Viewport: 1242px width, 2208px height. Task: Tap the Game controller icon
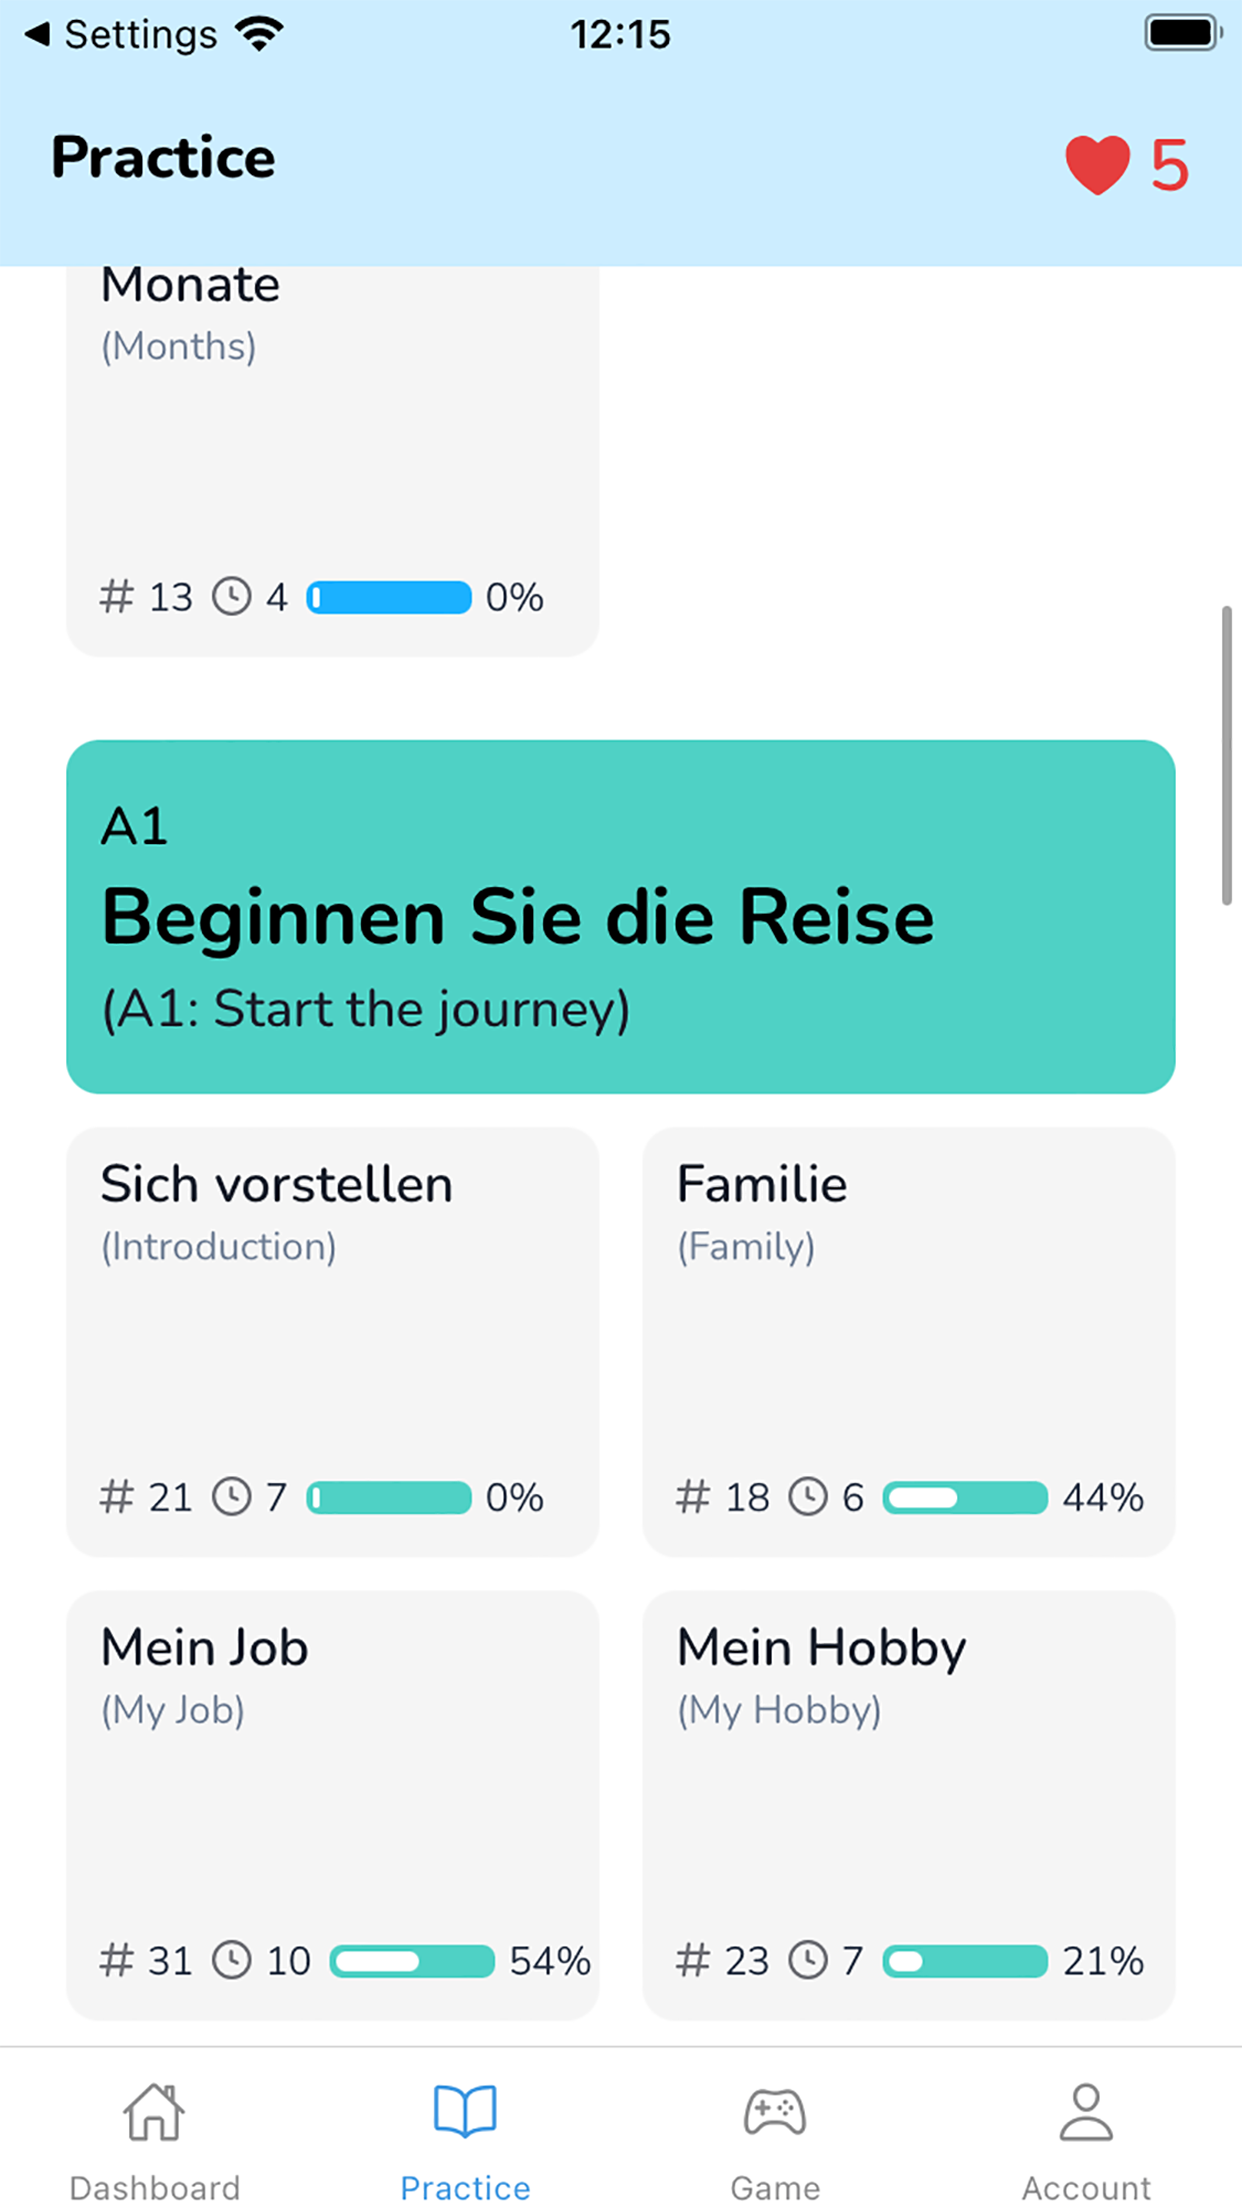[775, 2111]
